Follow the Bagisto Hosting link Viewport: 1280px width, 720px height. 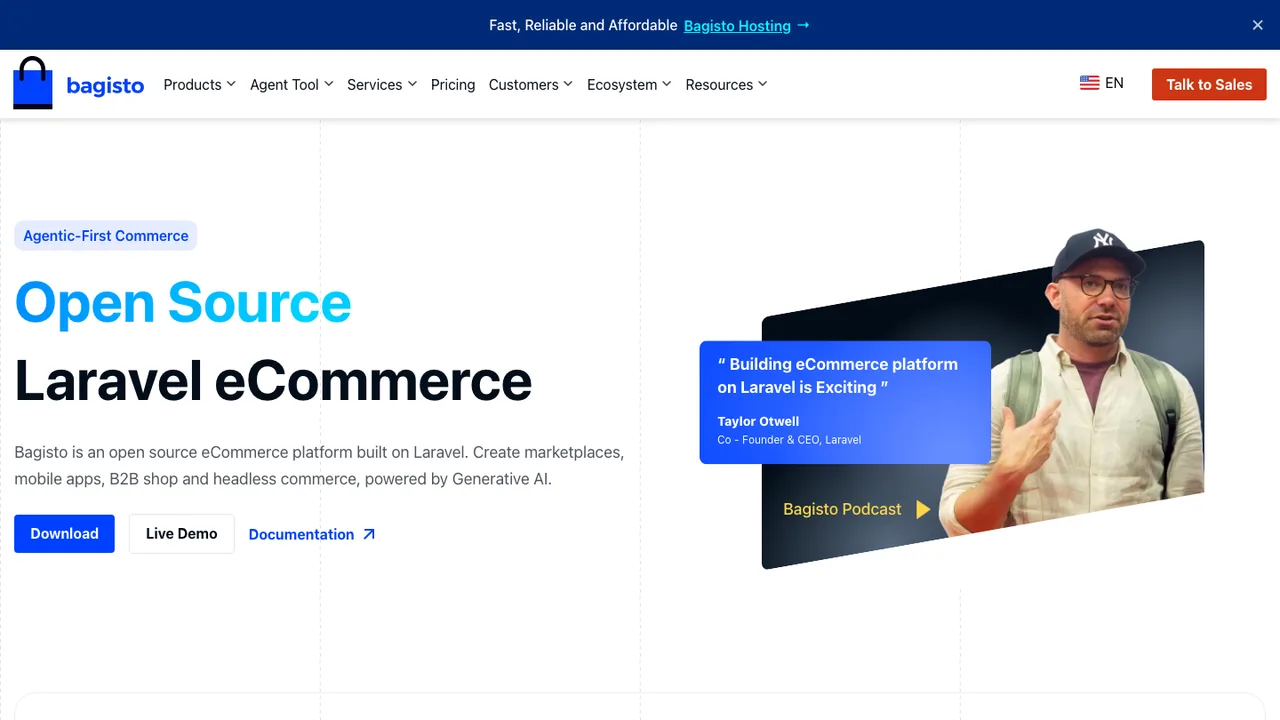click(x=737, y=26)
